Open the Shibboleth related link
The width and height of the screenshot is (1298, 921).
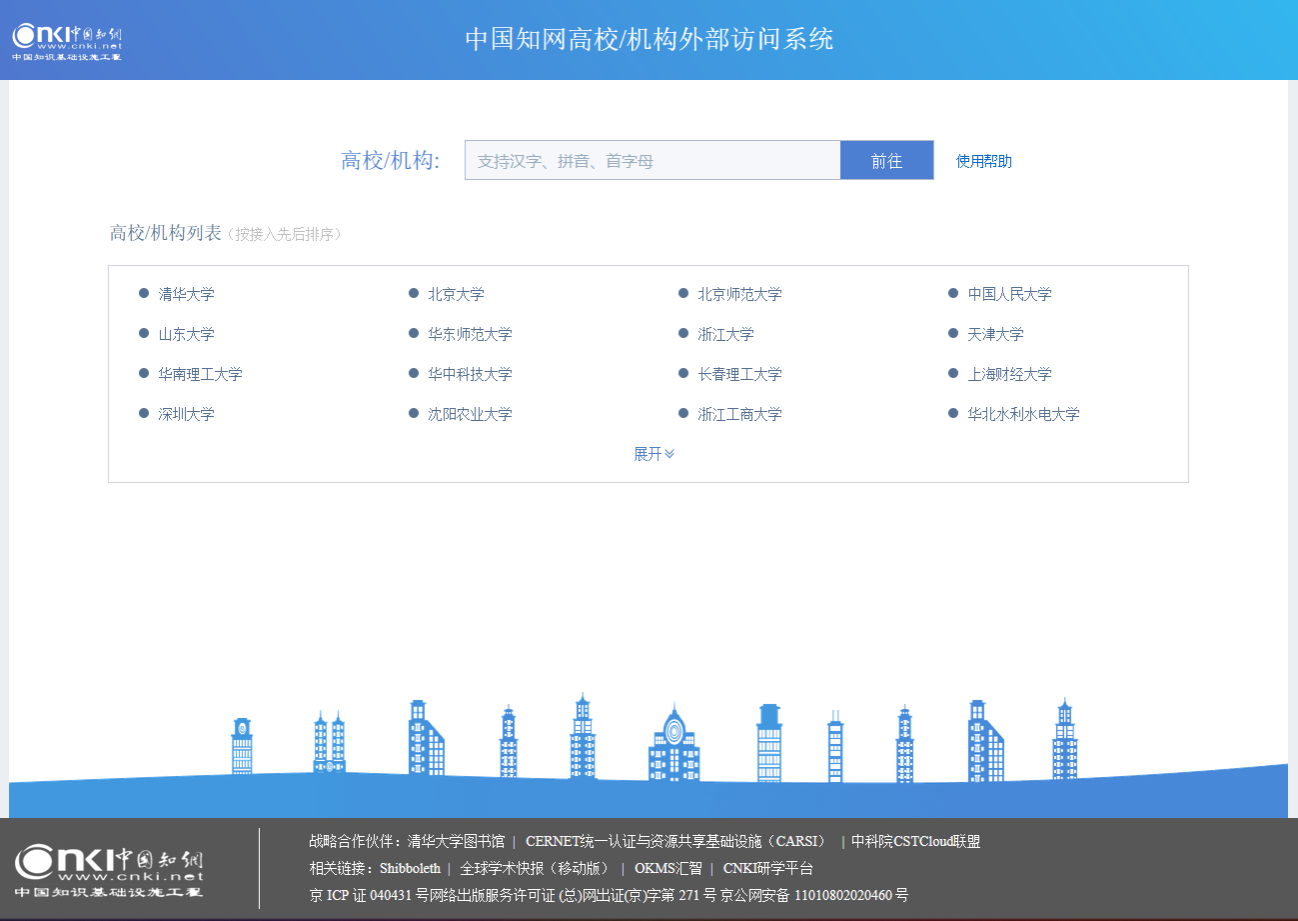410,869
